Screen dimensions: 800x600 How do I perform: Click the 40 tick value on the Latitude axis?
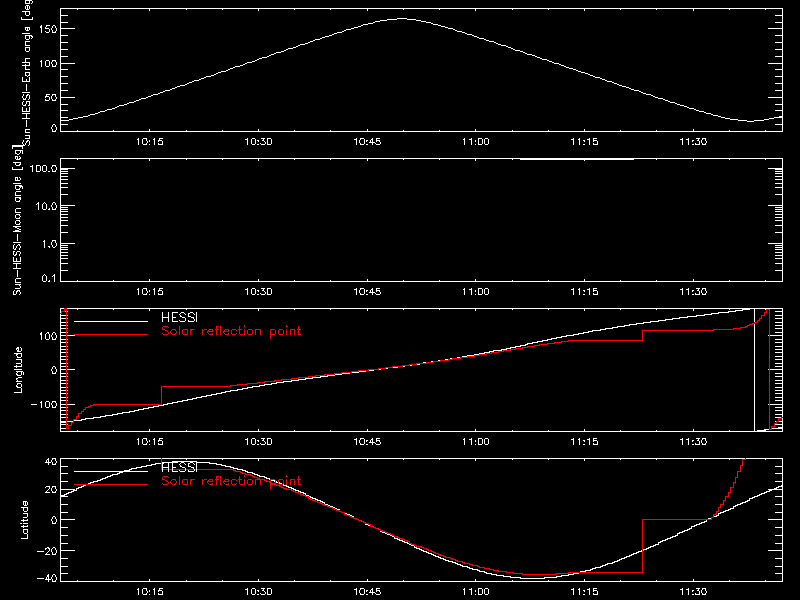[x=51, y=462]
